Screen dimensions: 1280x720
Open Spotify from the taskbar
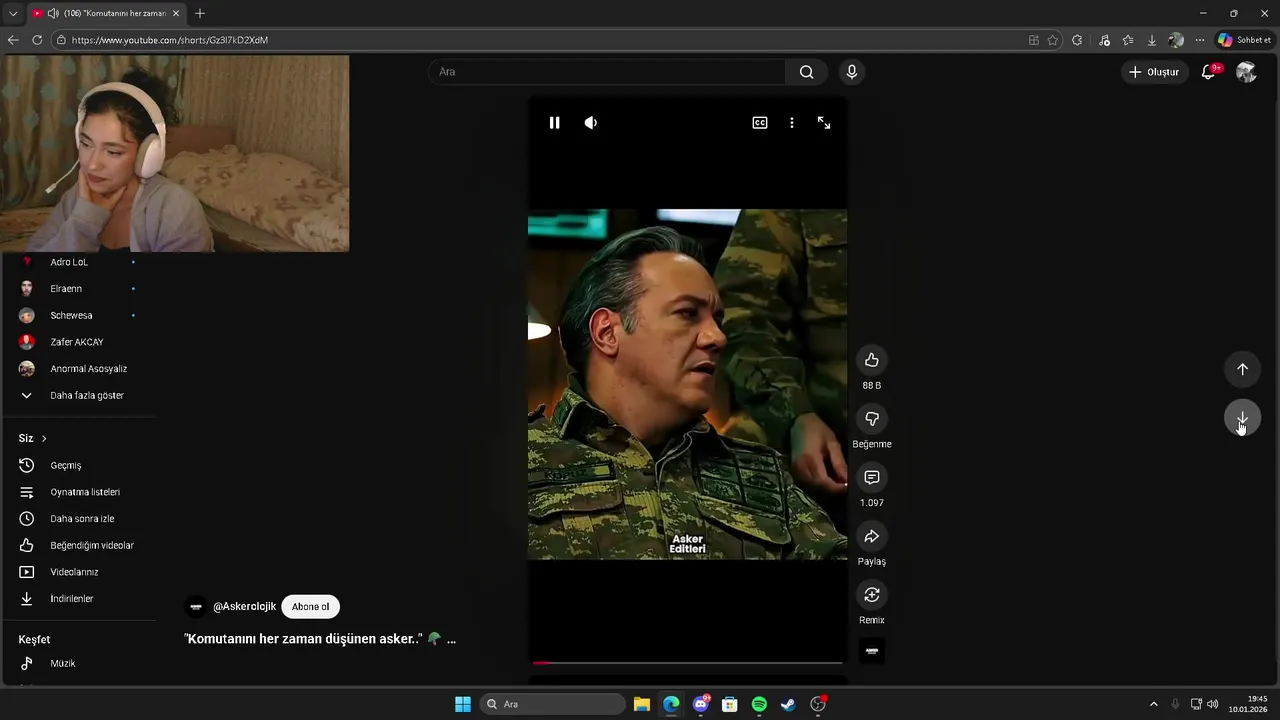pos(759,704)
